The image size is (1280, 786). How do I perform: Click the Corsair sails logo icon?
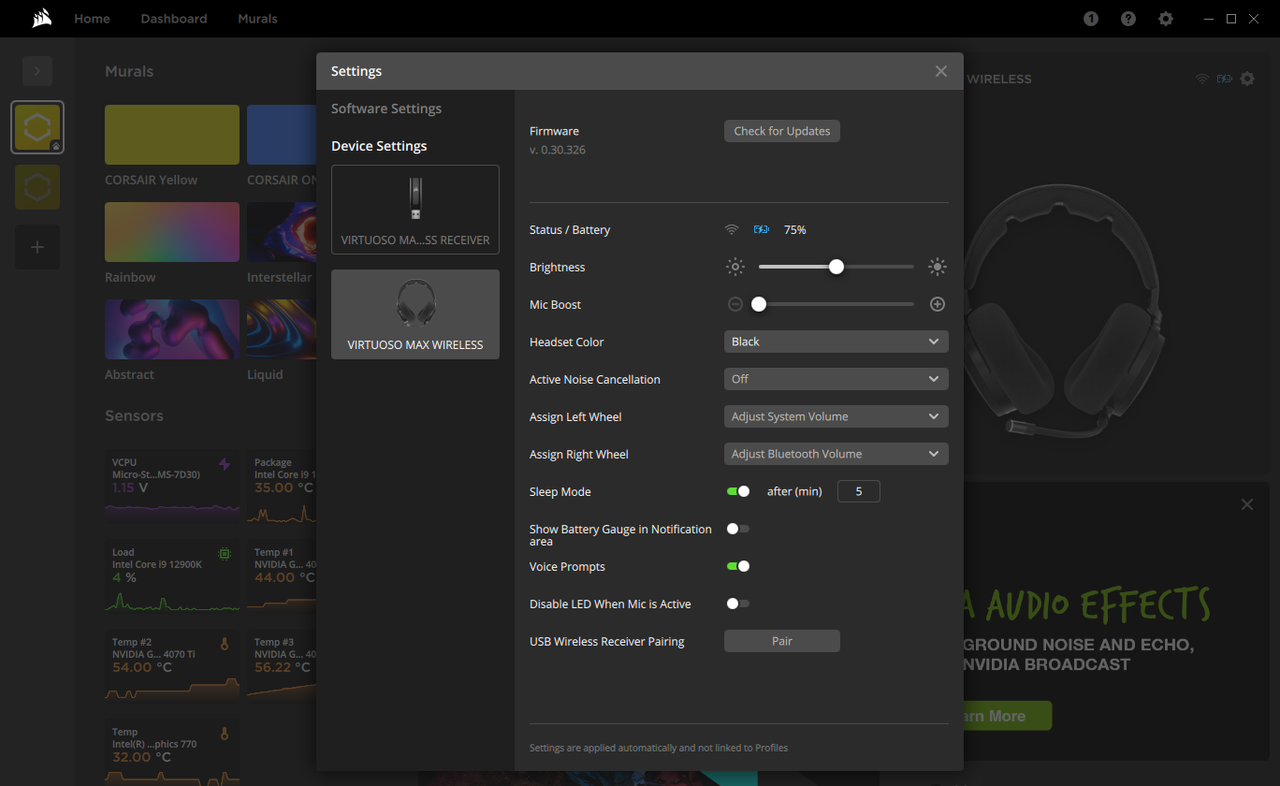pyautogui.click(x=43, y=18)
